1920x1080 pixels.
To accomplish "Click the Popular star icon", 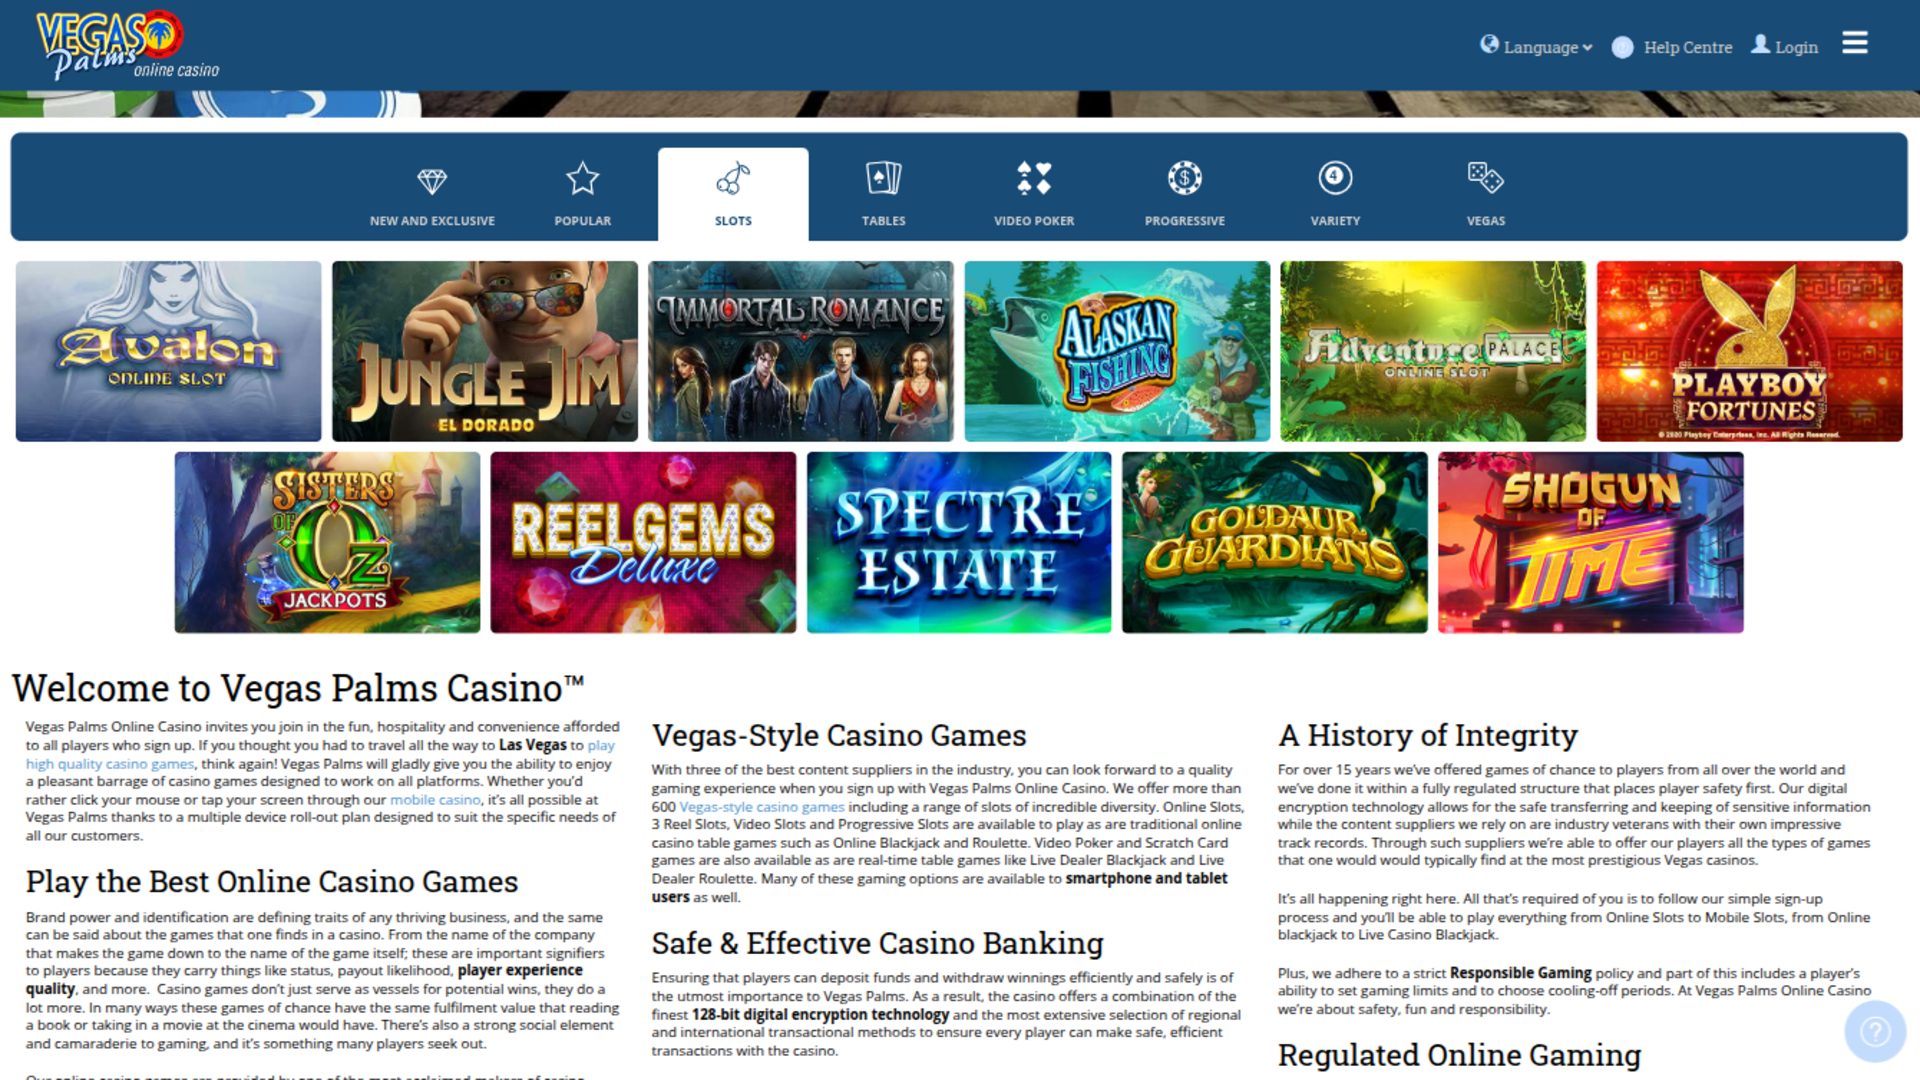I will [583, 178].
